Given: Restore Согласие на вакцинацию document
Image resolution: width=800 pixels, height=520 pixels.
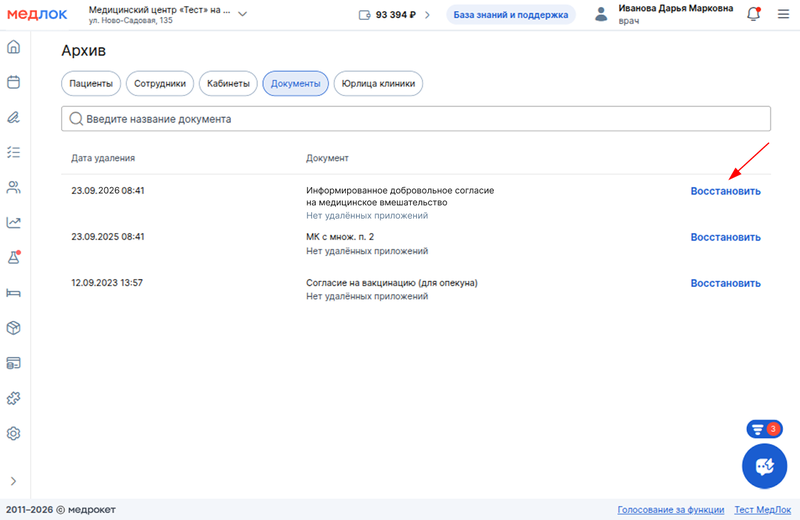Looking at the screenshot, I should [726, 283].
